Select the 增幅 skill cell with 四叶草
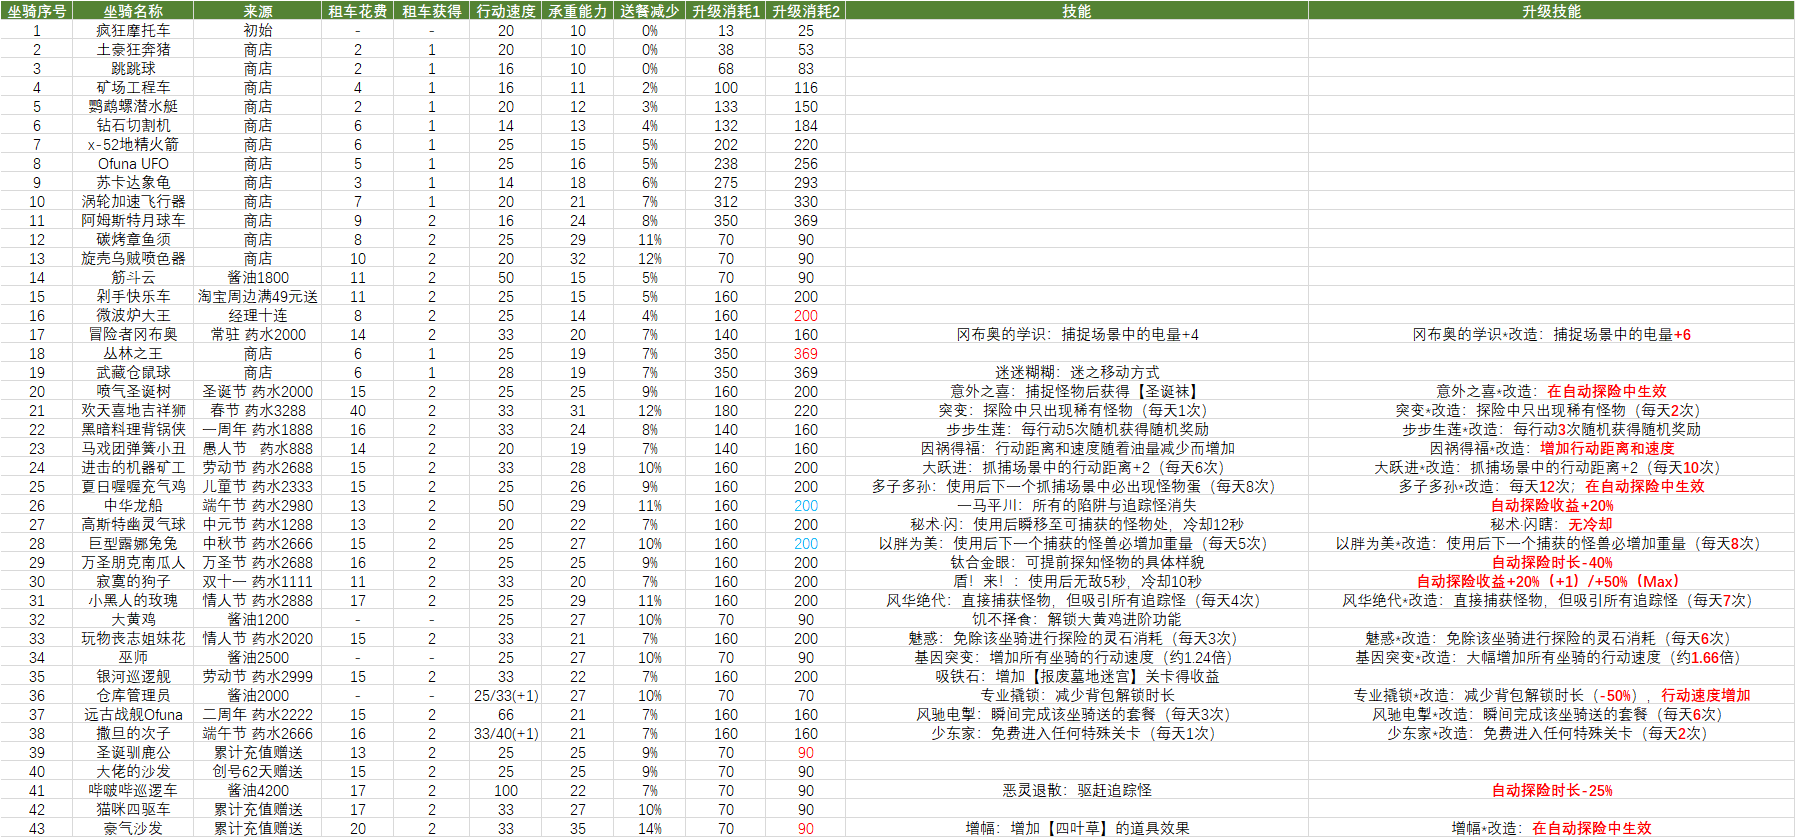The height and width of the screenshot is (837, 1795). tap(1077, 828)
